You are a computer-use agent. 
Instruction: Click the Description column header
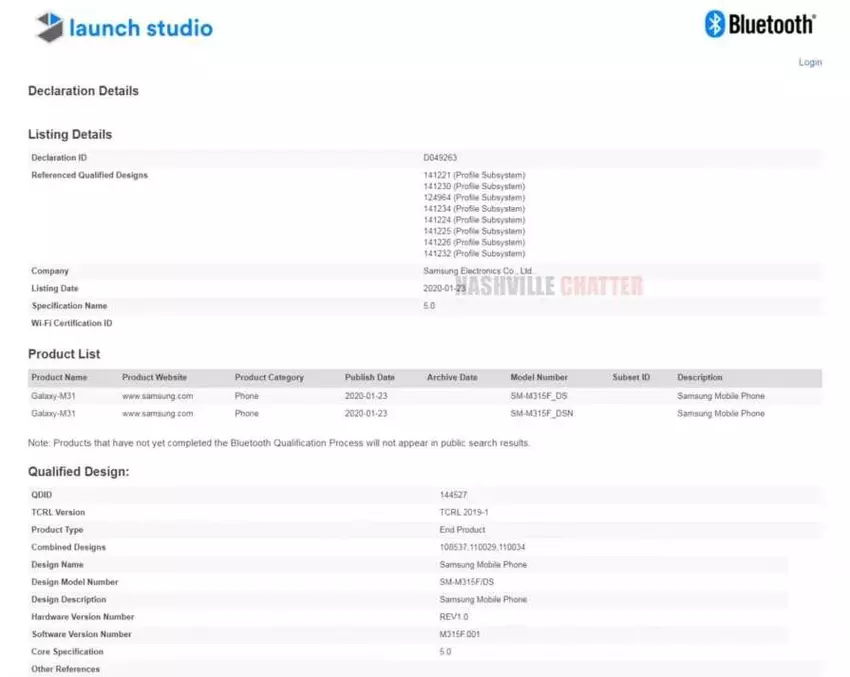pyautogui.click(x=699, y=378)
